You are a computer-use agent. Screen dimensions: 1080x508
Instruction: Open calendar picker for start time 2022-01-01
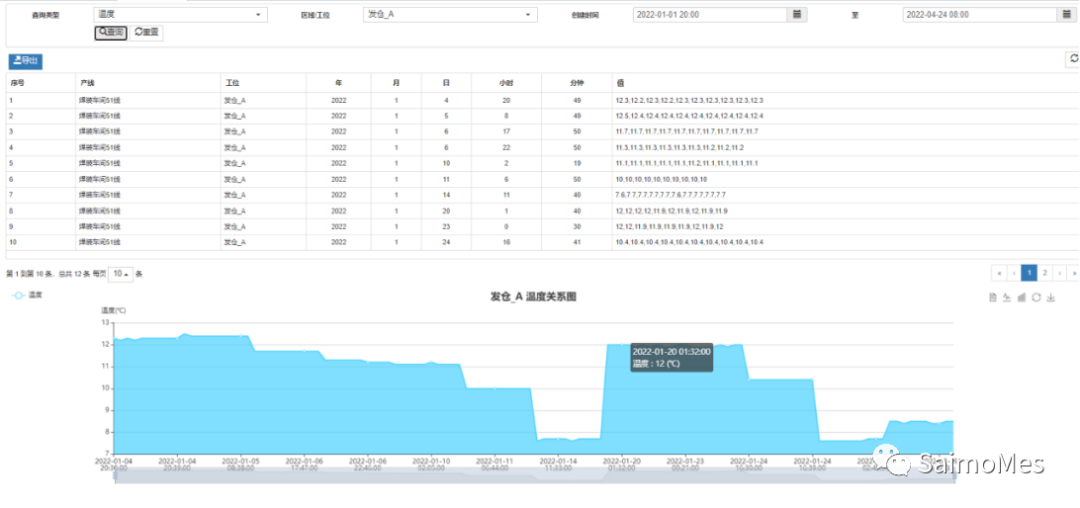(x=797, y=15)
